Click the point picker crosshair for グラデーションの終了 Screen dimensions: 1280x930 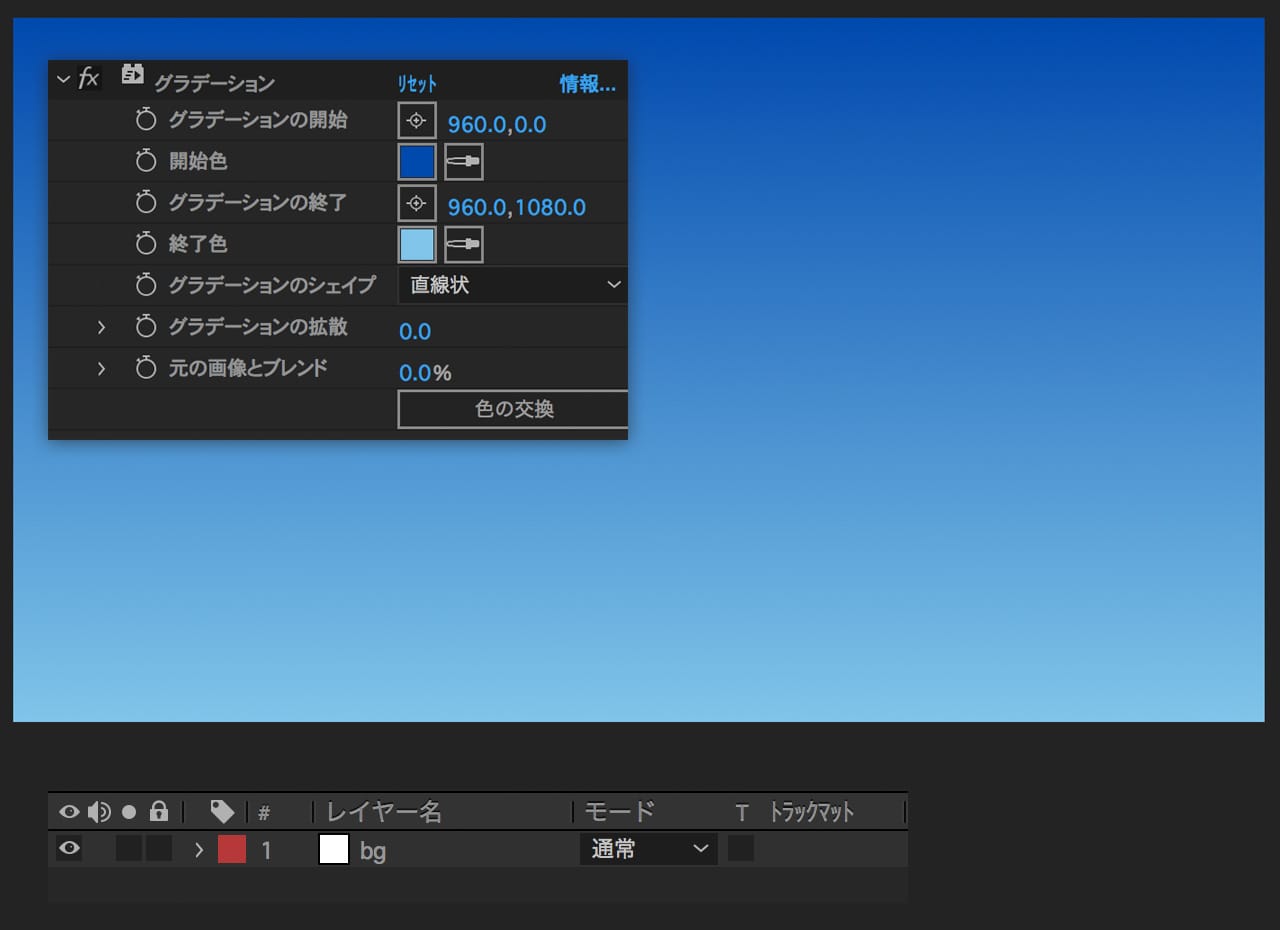pyautogui.click(x=417, y=204)
